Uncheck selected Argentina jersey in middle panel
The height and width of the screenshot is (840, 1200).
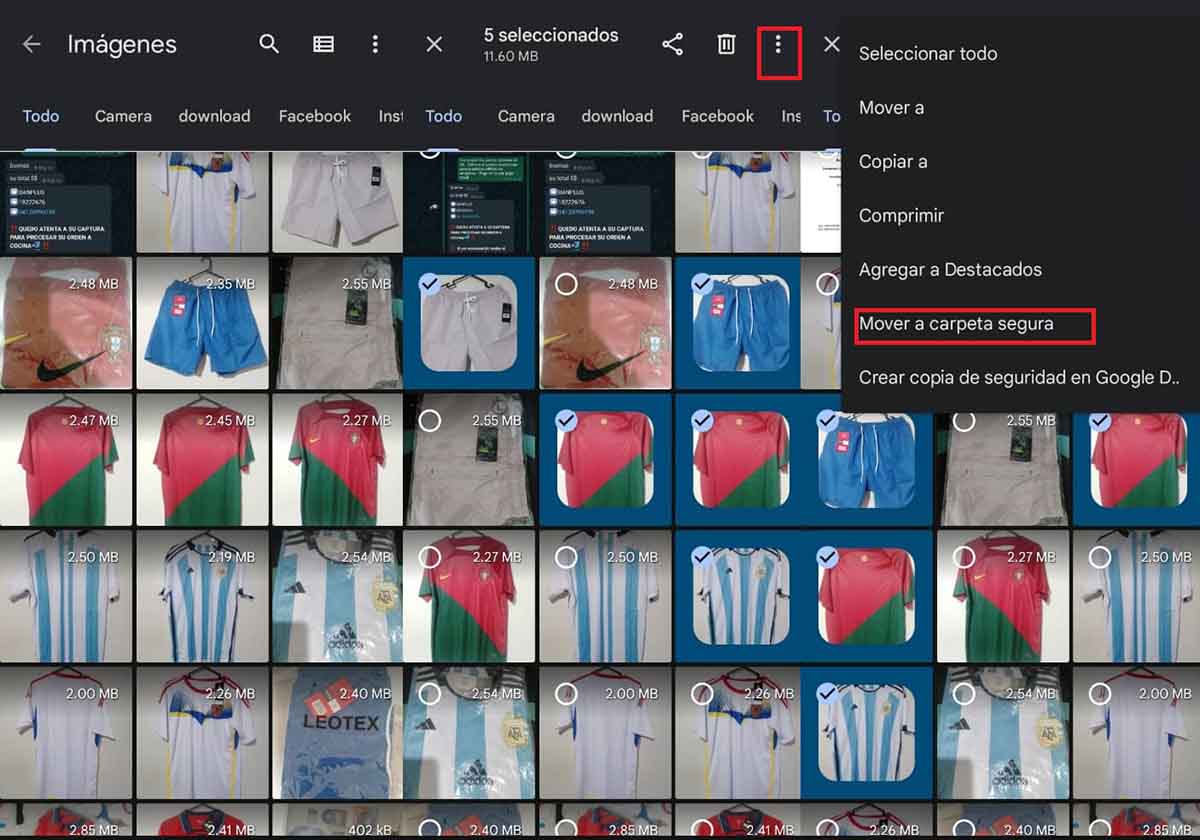pyautogui.click(x=701, y=557)
